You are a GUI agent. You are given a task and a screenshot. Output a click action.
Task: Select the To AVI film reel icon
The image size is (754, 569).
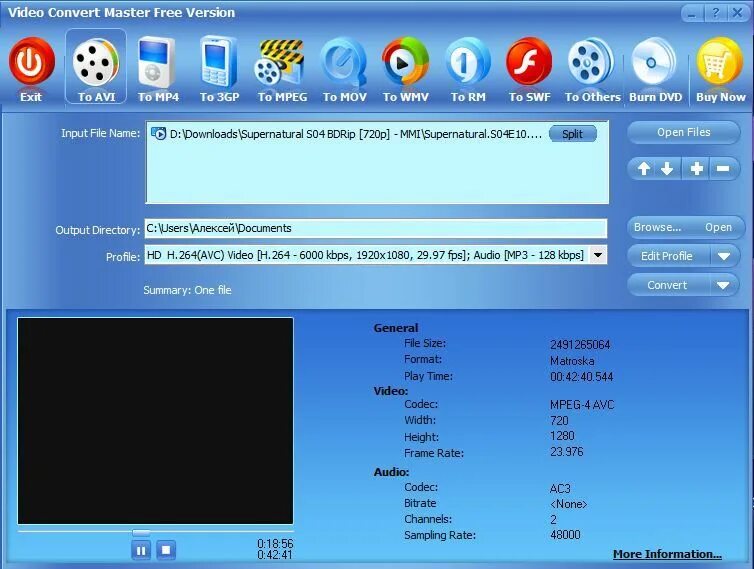(96, 62)
